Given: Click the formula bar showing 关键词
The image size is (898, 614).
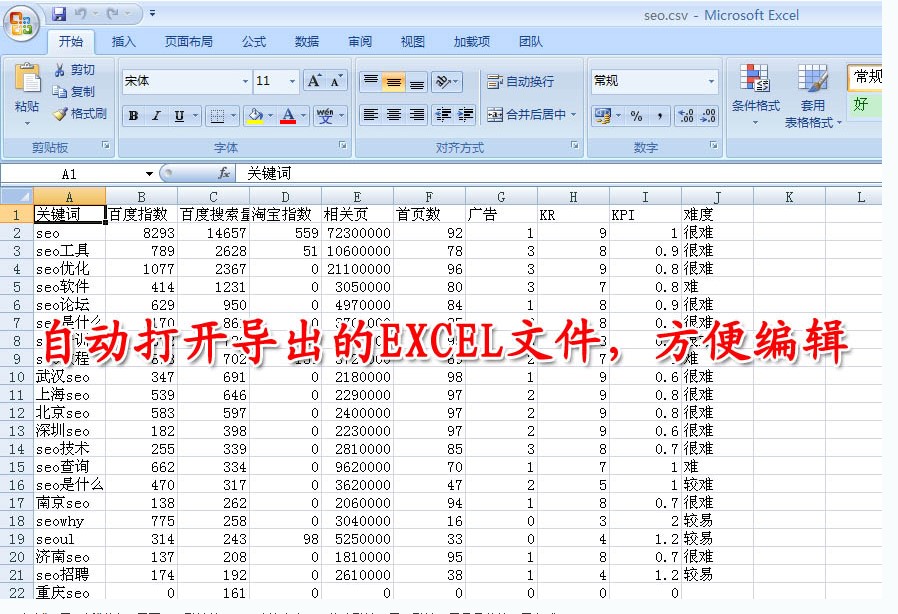Looking at the screenshot, I should tap(558, 173).
